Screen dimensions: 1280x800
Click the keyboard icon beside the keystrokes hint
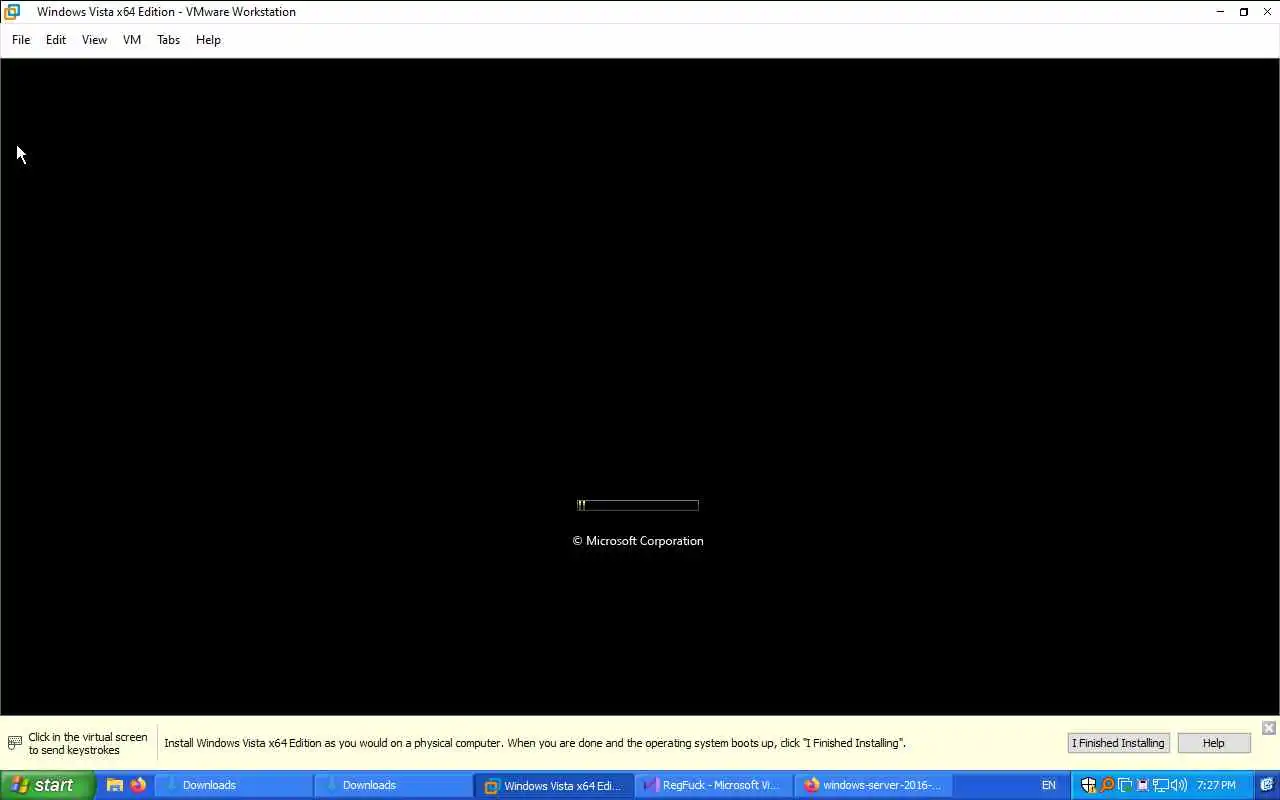tap(15, 743)
